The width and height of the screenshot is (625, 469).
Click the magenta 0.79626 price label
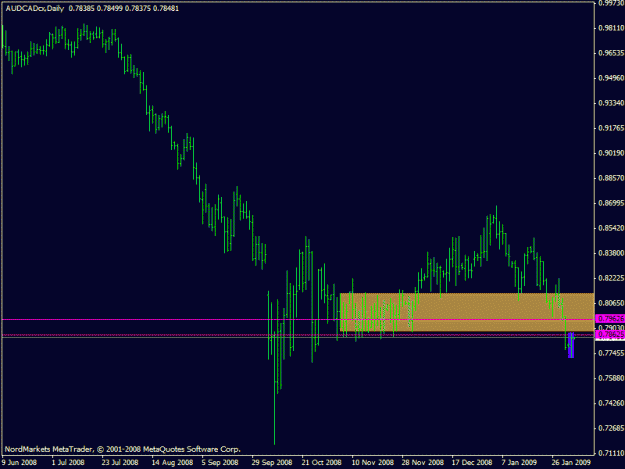point(610,319)
